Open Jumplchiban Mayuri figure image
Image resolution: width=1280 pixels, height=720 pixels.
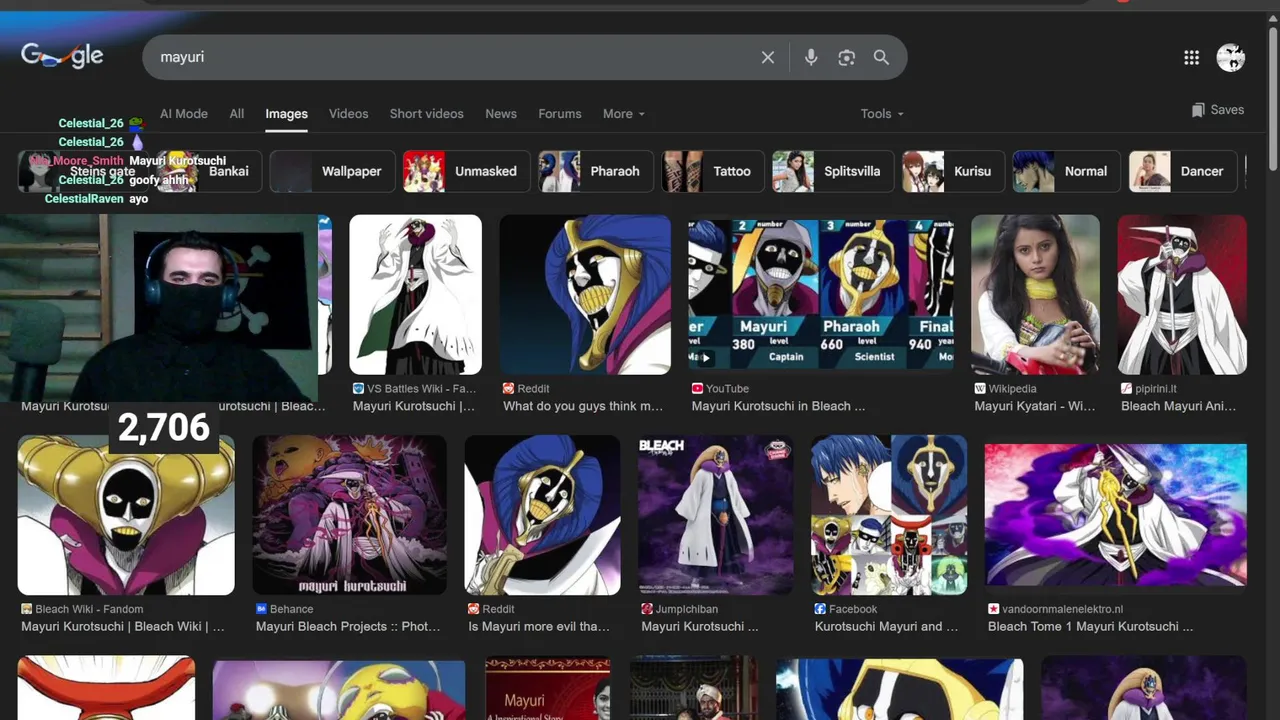[x=715, y=515]
